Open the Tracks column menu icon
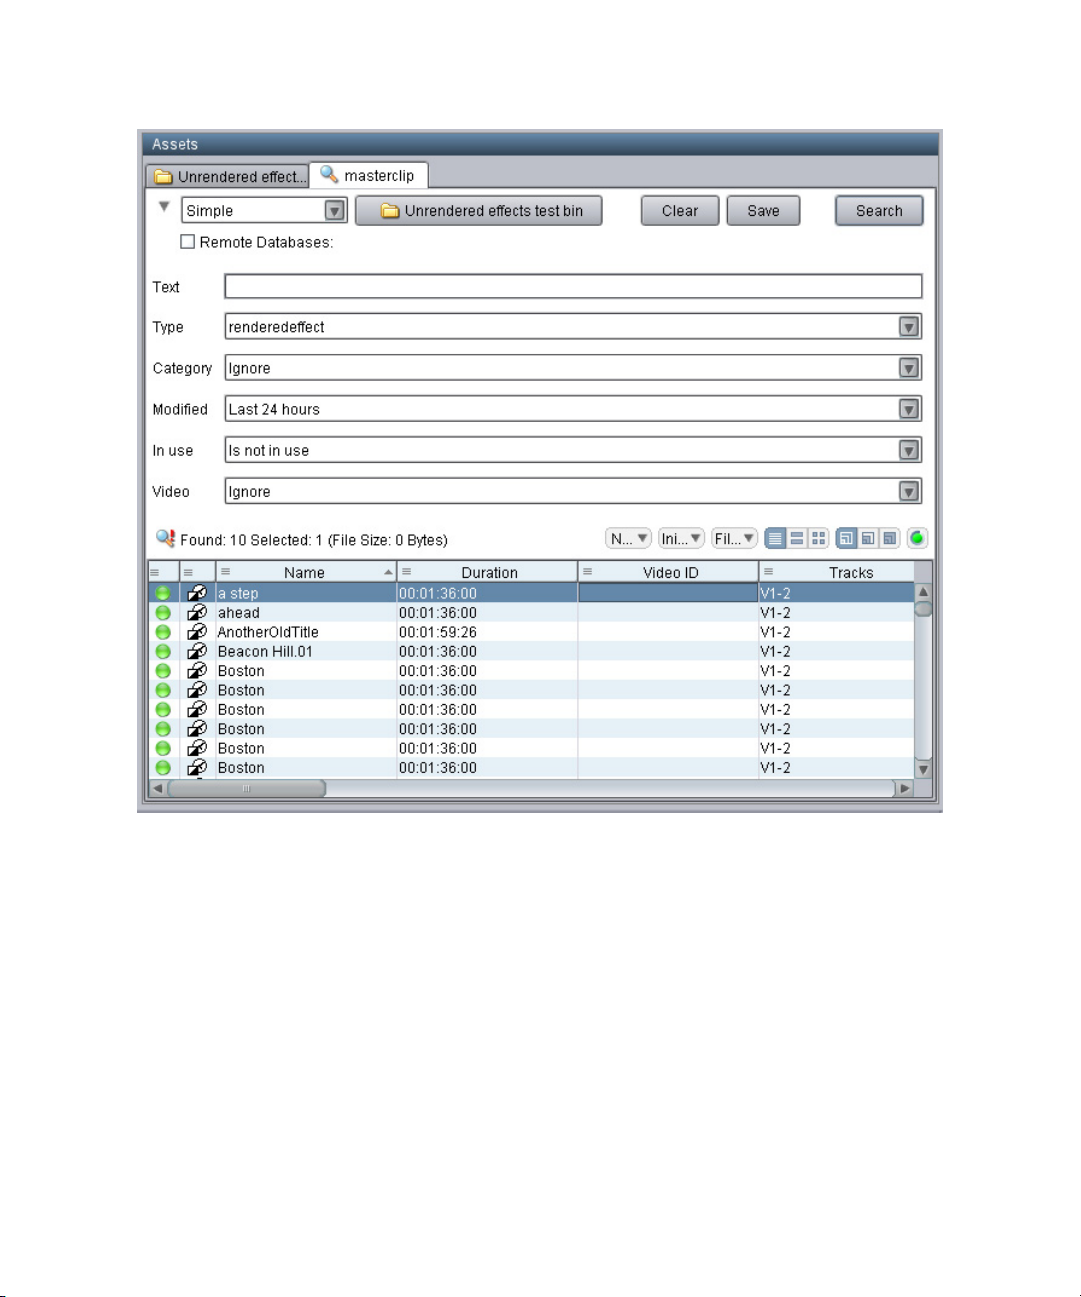 coord(768,572)
